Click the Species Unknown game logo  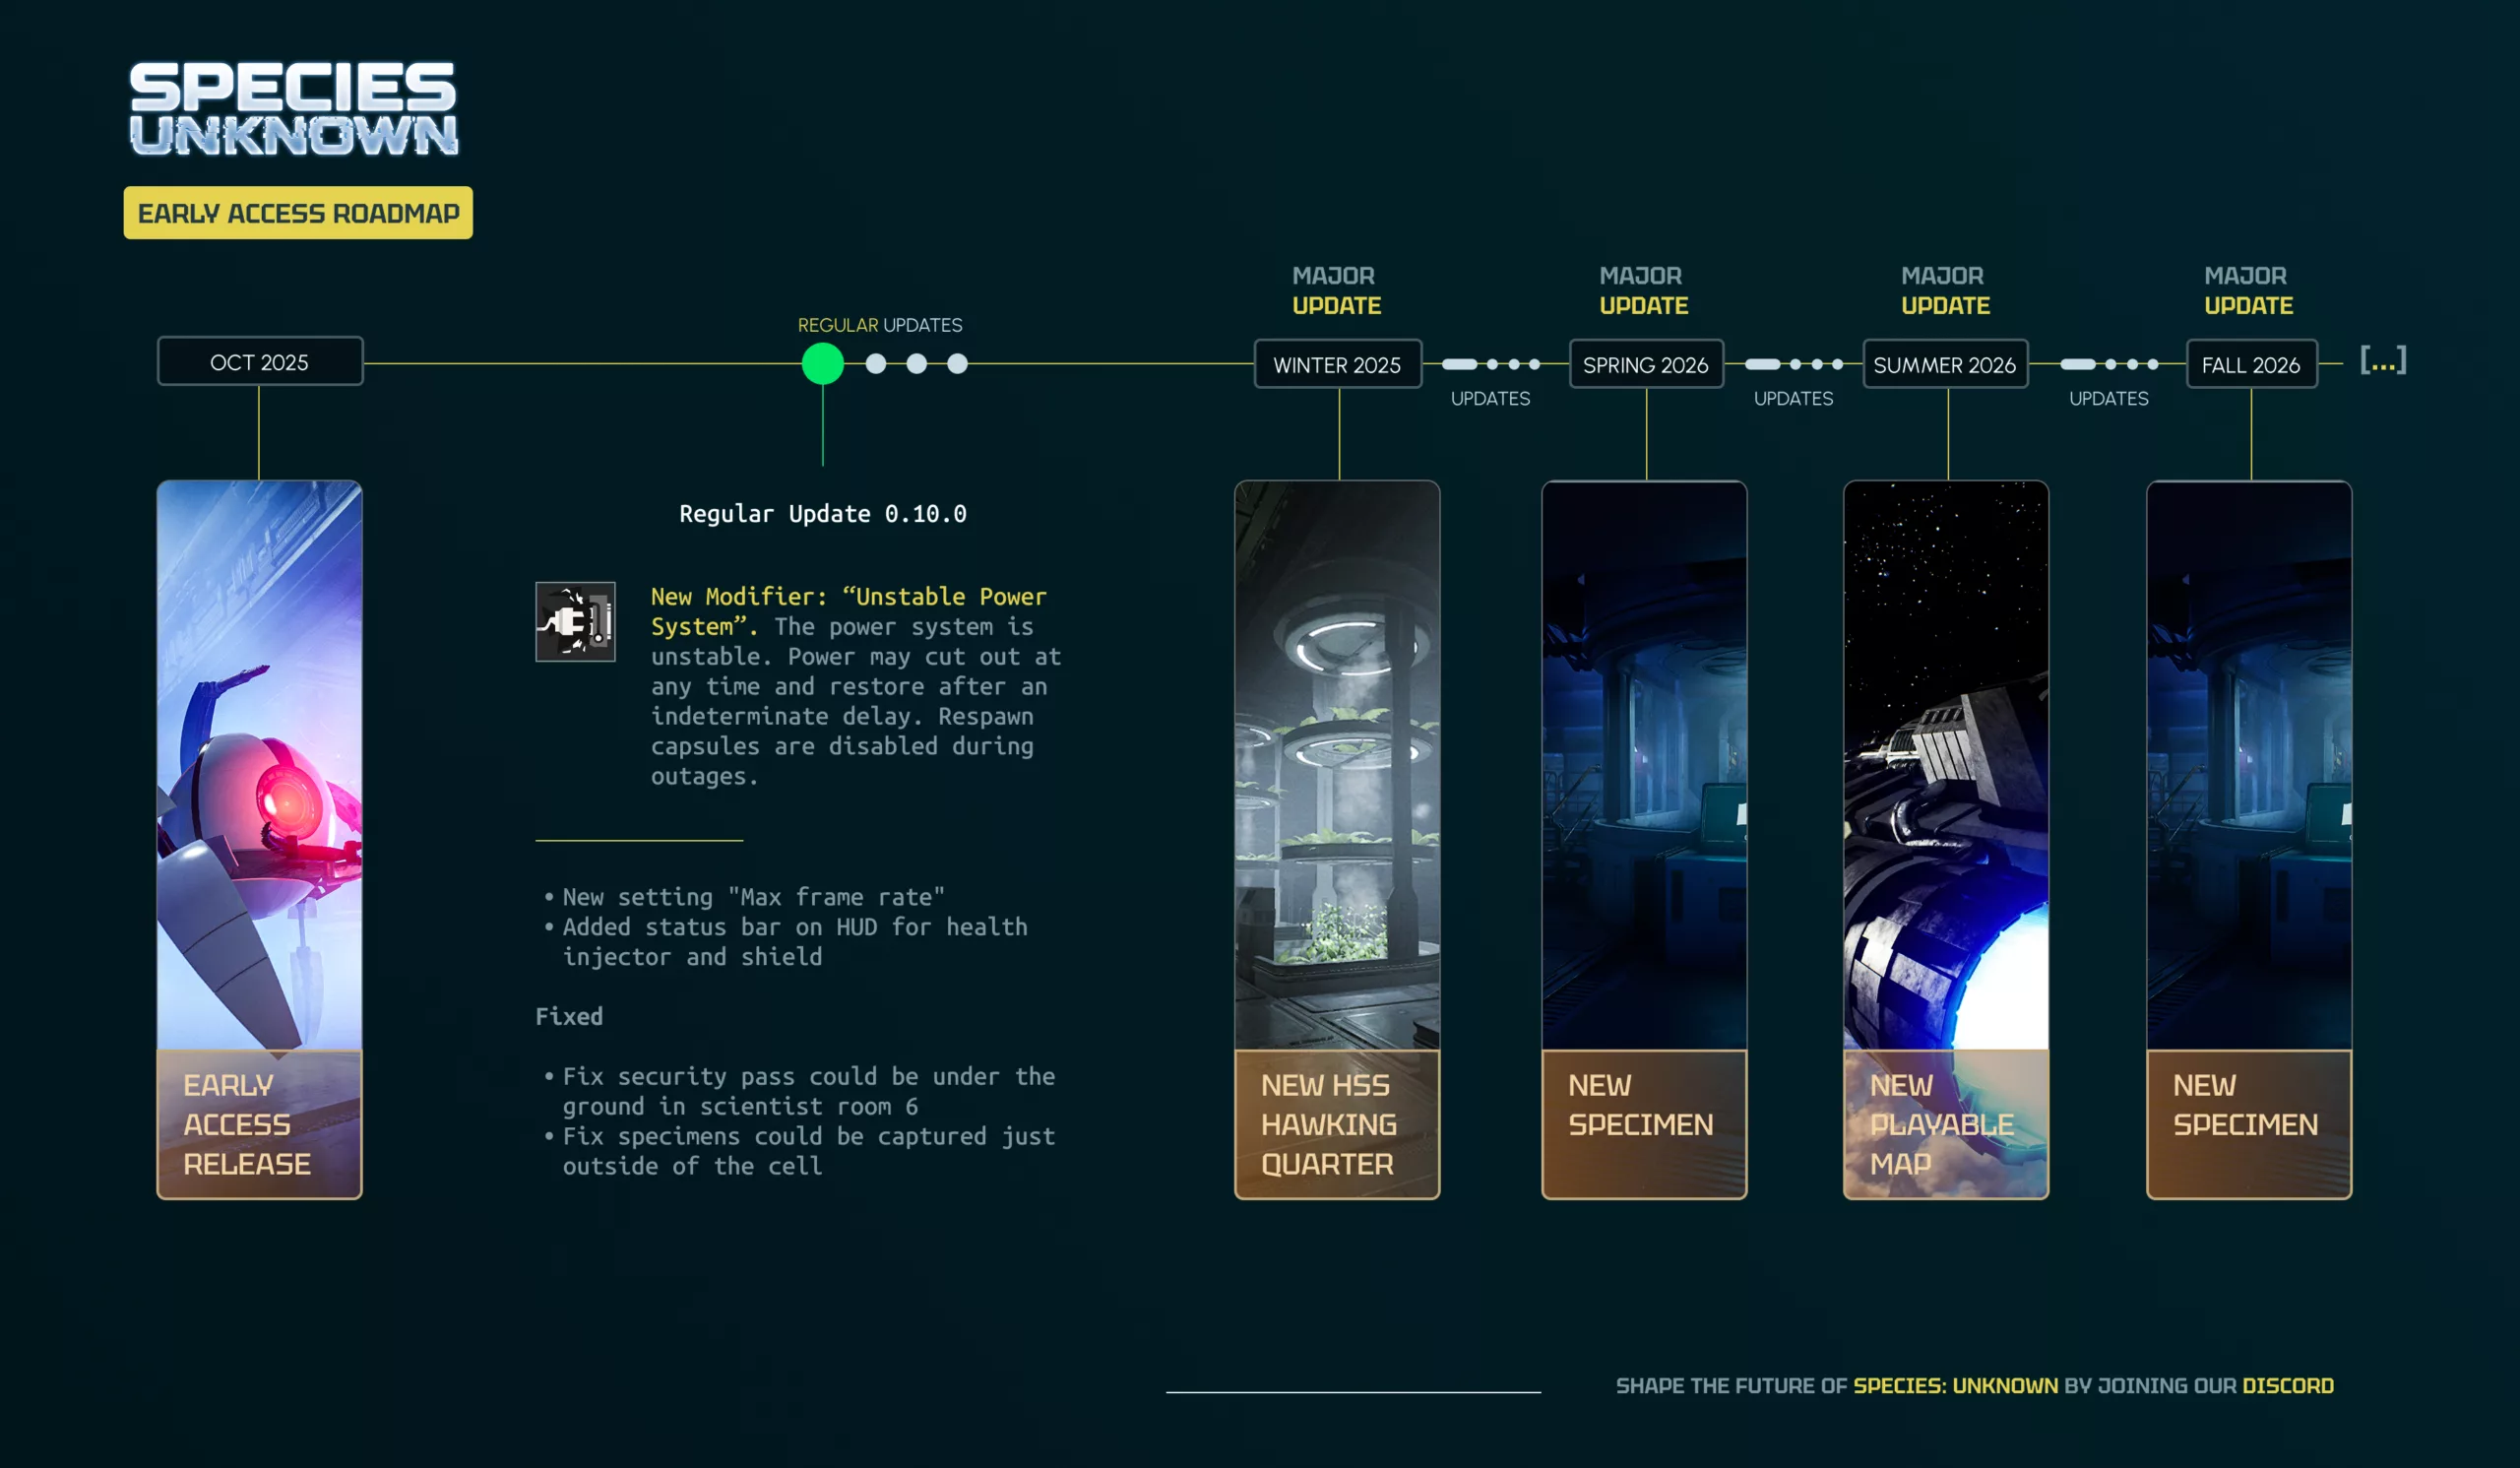click(x=293, y=109)
